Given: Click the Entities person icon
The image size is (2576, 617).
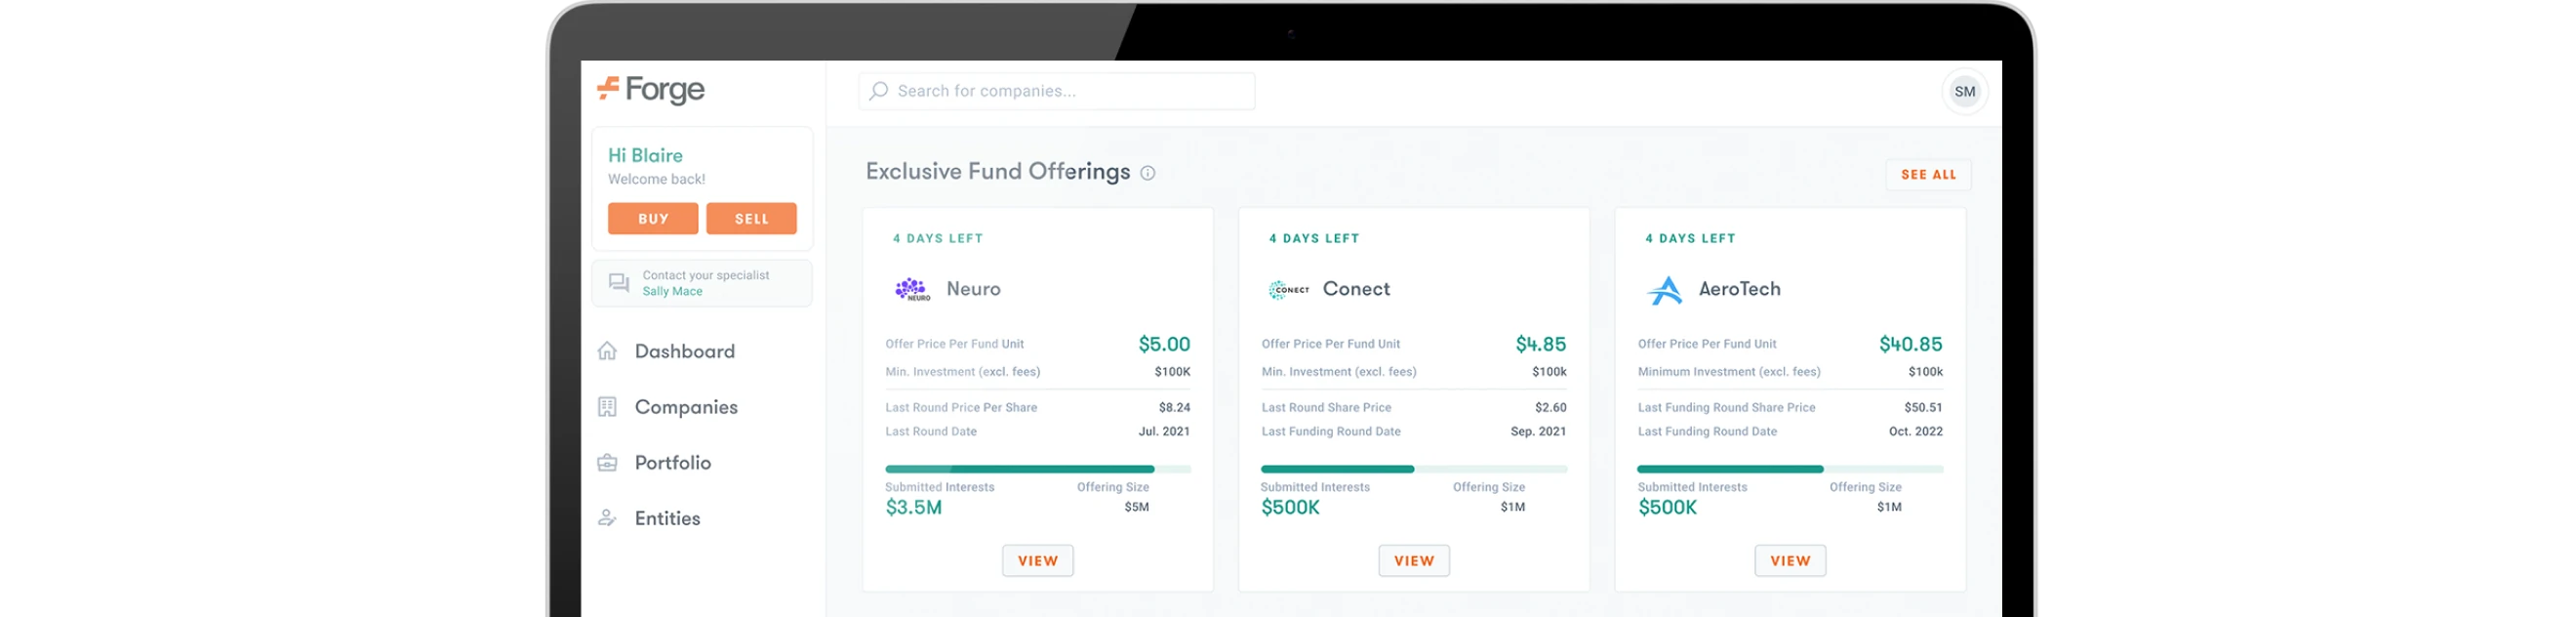Looking at the screenshot, I should click(607, 518).
